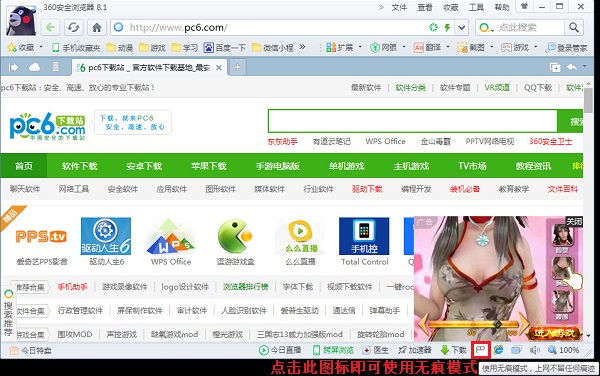The height and width of the screenshot is (376, 600).
Task: Click the 动漫 bookmark folder
Action: point(119,48)
